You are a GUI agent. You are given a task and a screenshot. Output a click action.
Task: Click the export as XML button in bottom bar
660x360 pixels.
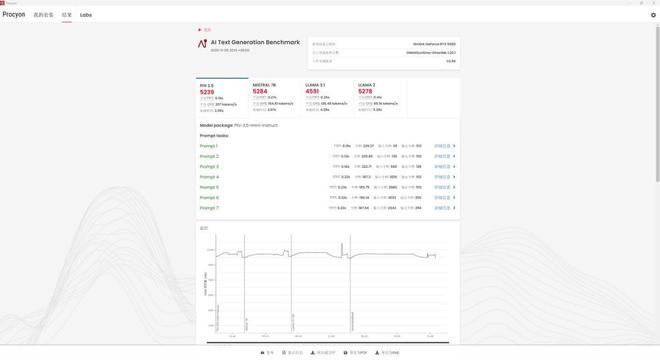point(387,352)
